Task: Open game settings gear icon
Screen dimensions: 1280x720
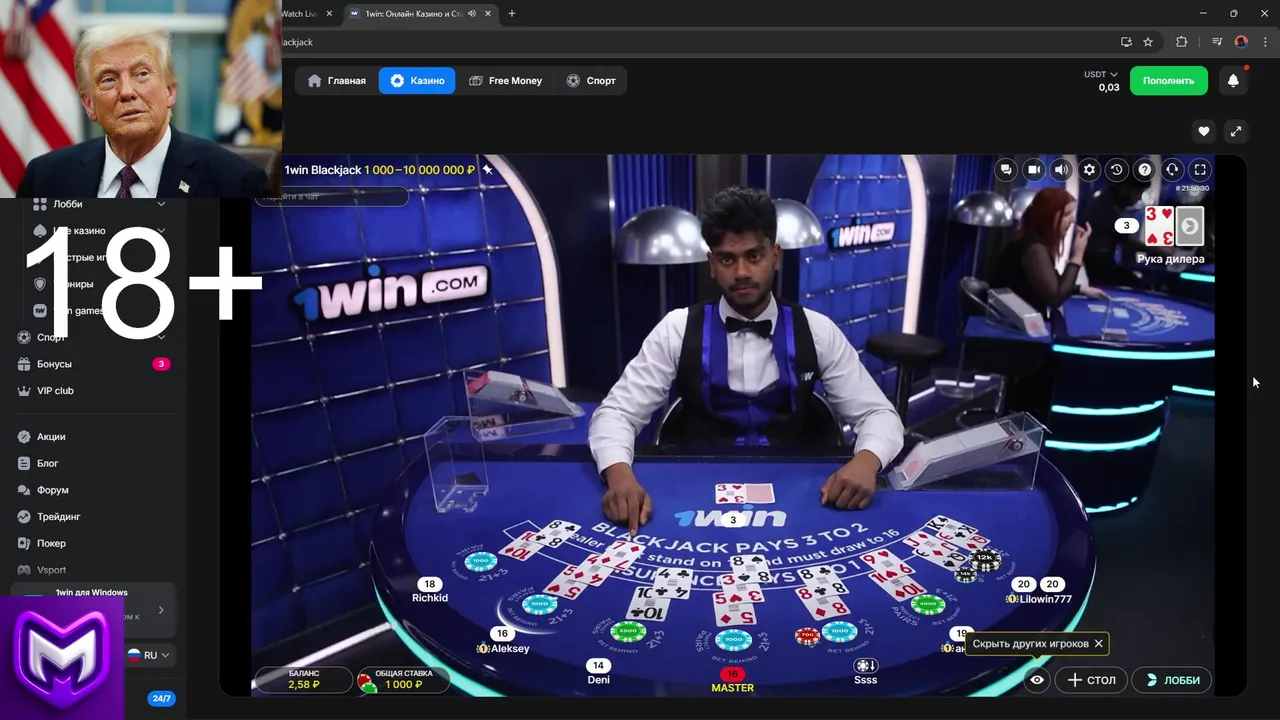Action: coord(1090,170)
